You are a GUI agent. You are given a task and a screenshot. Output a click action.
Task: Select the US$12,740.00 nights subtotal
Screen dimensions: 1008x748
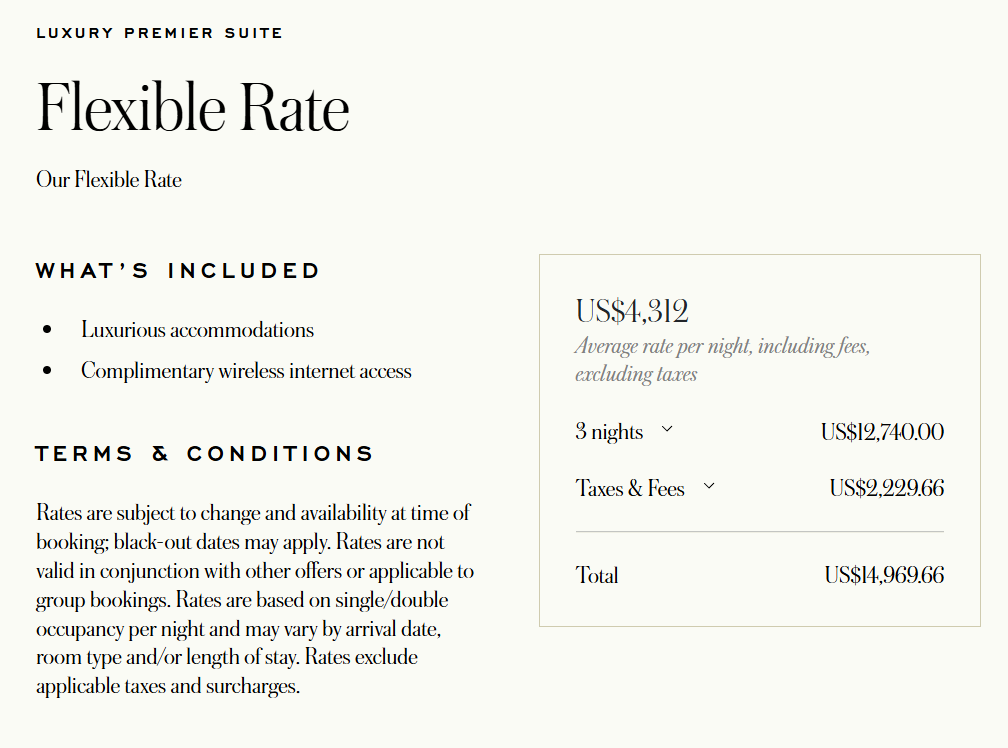click(x=882, y=432)
